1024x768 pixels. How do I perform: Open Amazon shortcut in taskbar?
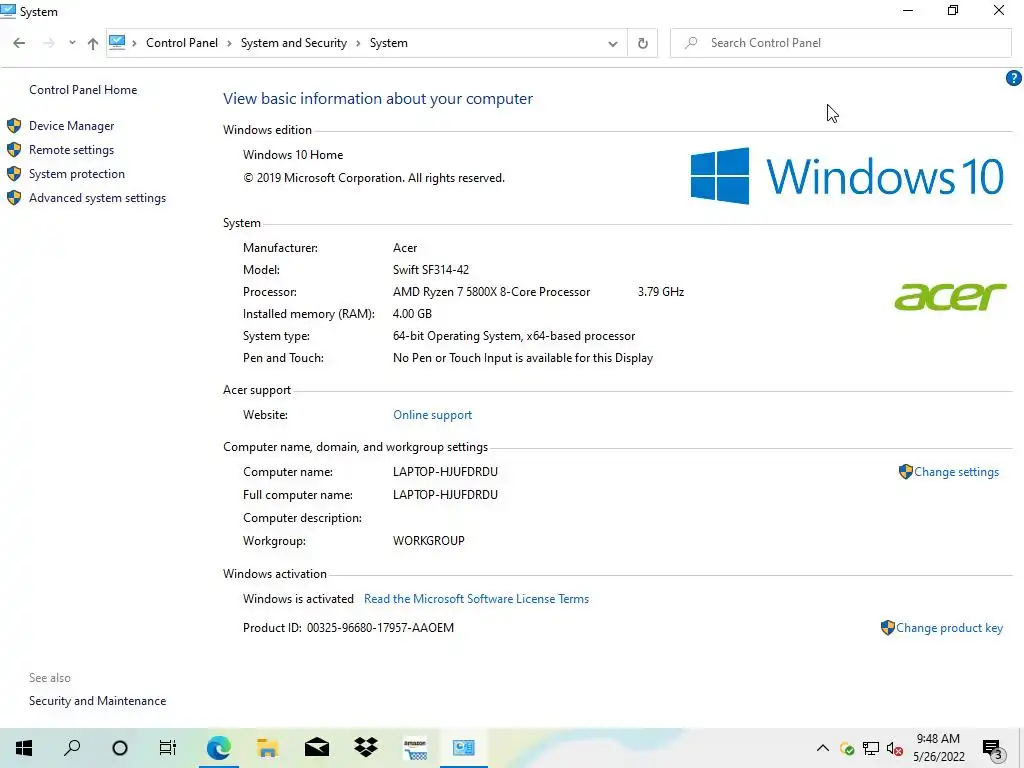[x=415, y=748]
